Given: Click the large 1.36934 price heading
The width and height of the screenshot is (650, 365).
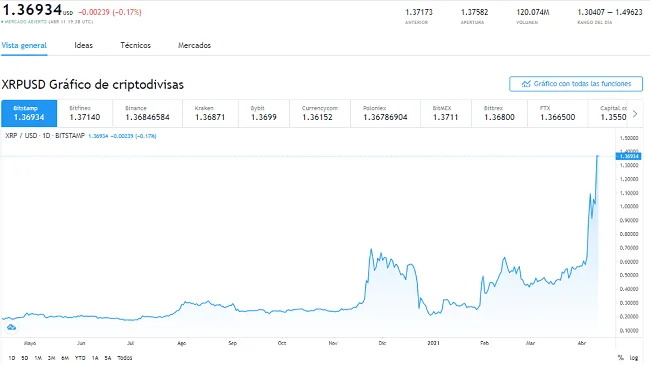Looking at the screenshot, I should [x=32, y=9].
